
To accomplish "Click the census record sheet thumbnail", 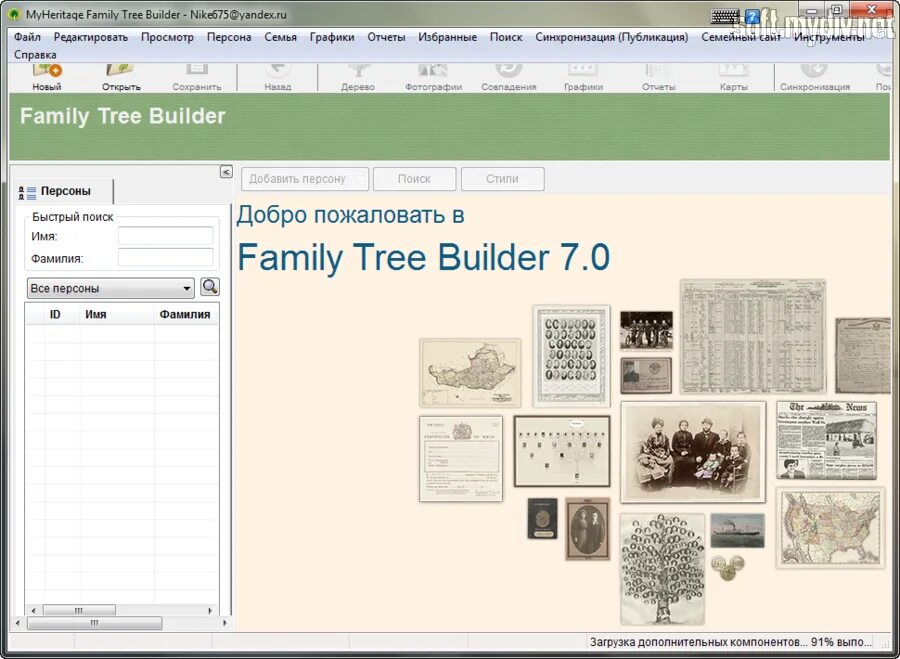I will tap(752, 336).
